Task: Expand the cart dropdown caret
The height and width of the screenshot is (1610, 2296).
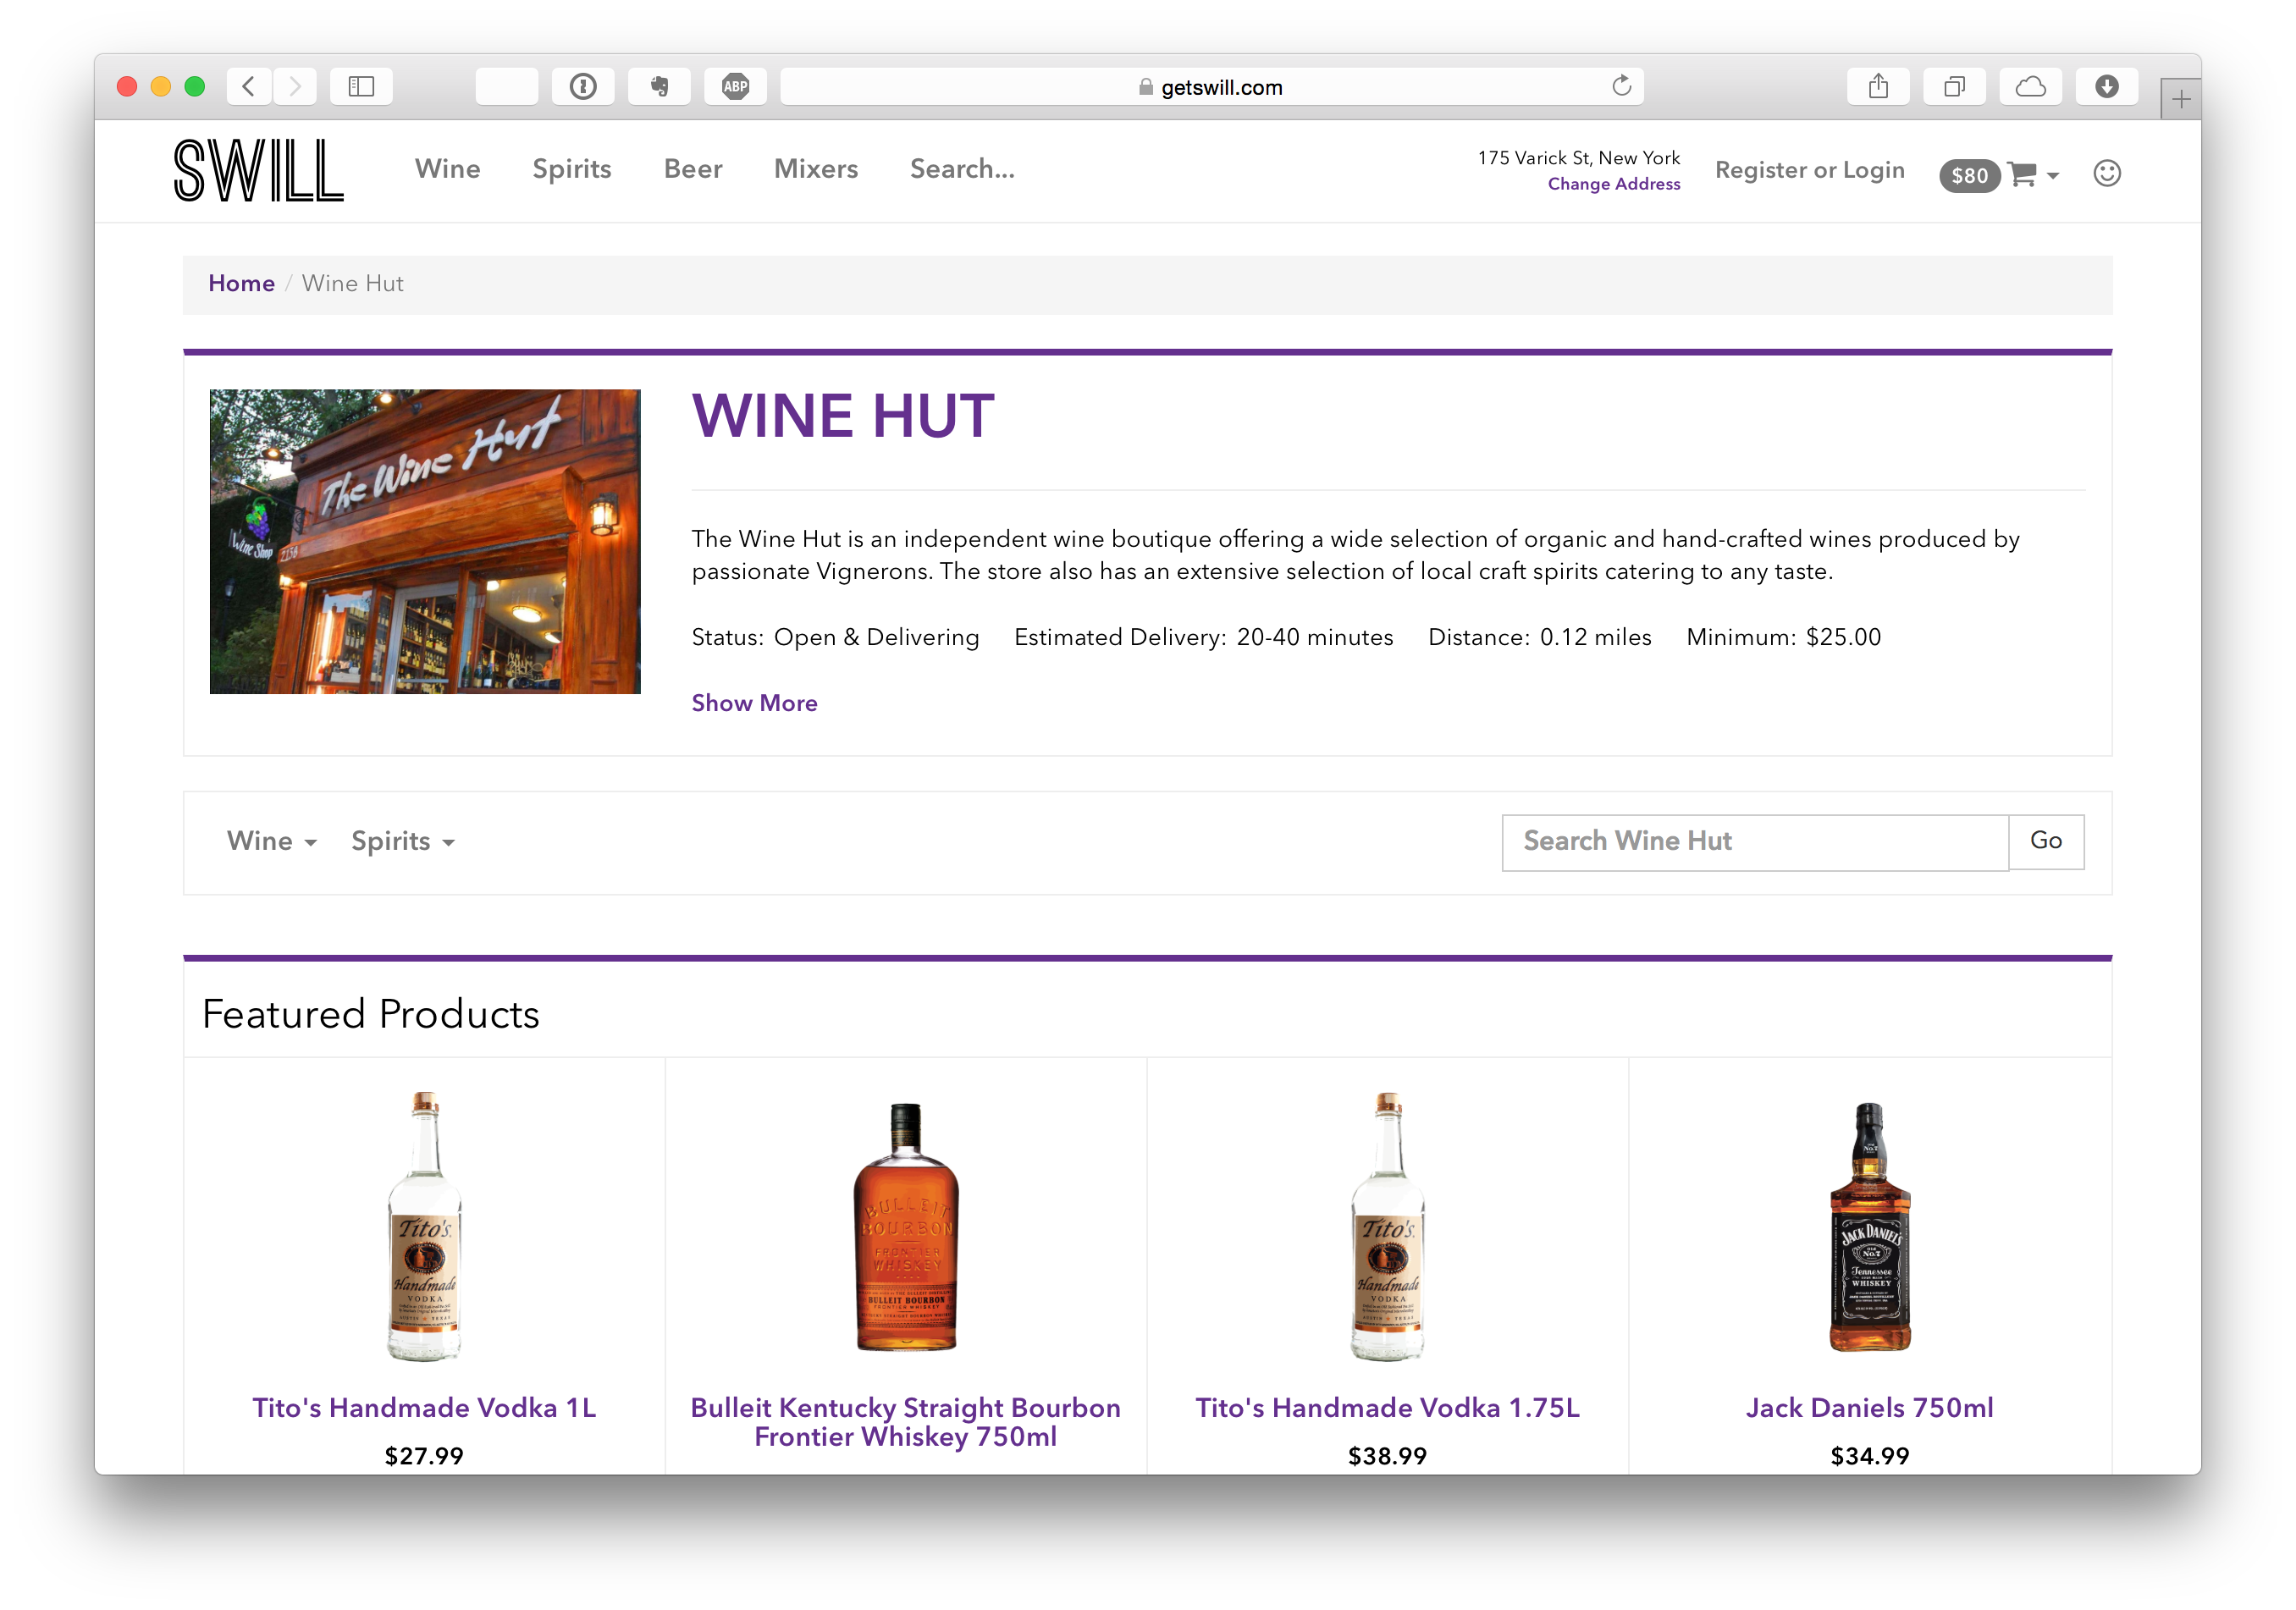Action: tap(2053, 176)
